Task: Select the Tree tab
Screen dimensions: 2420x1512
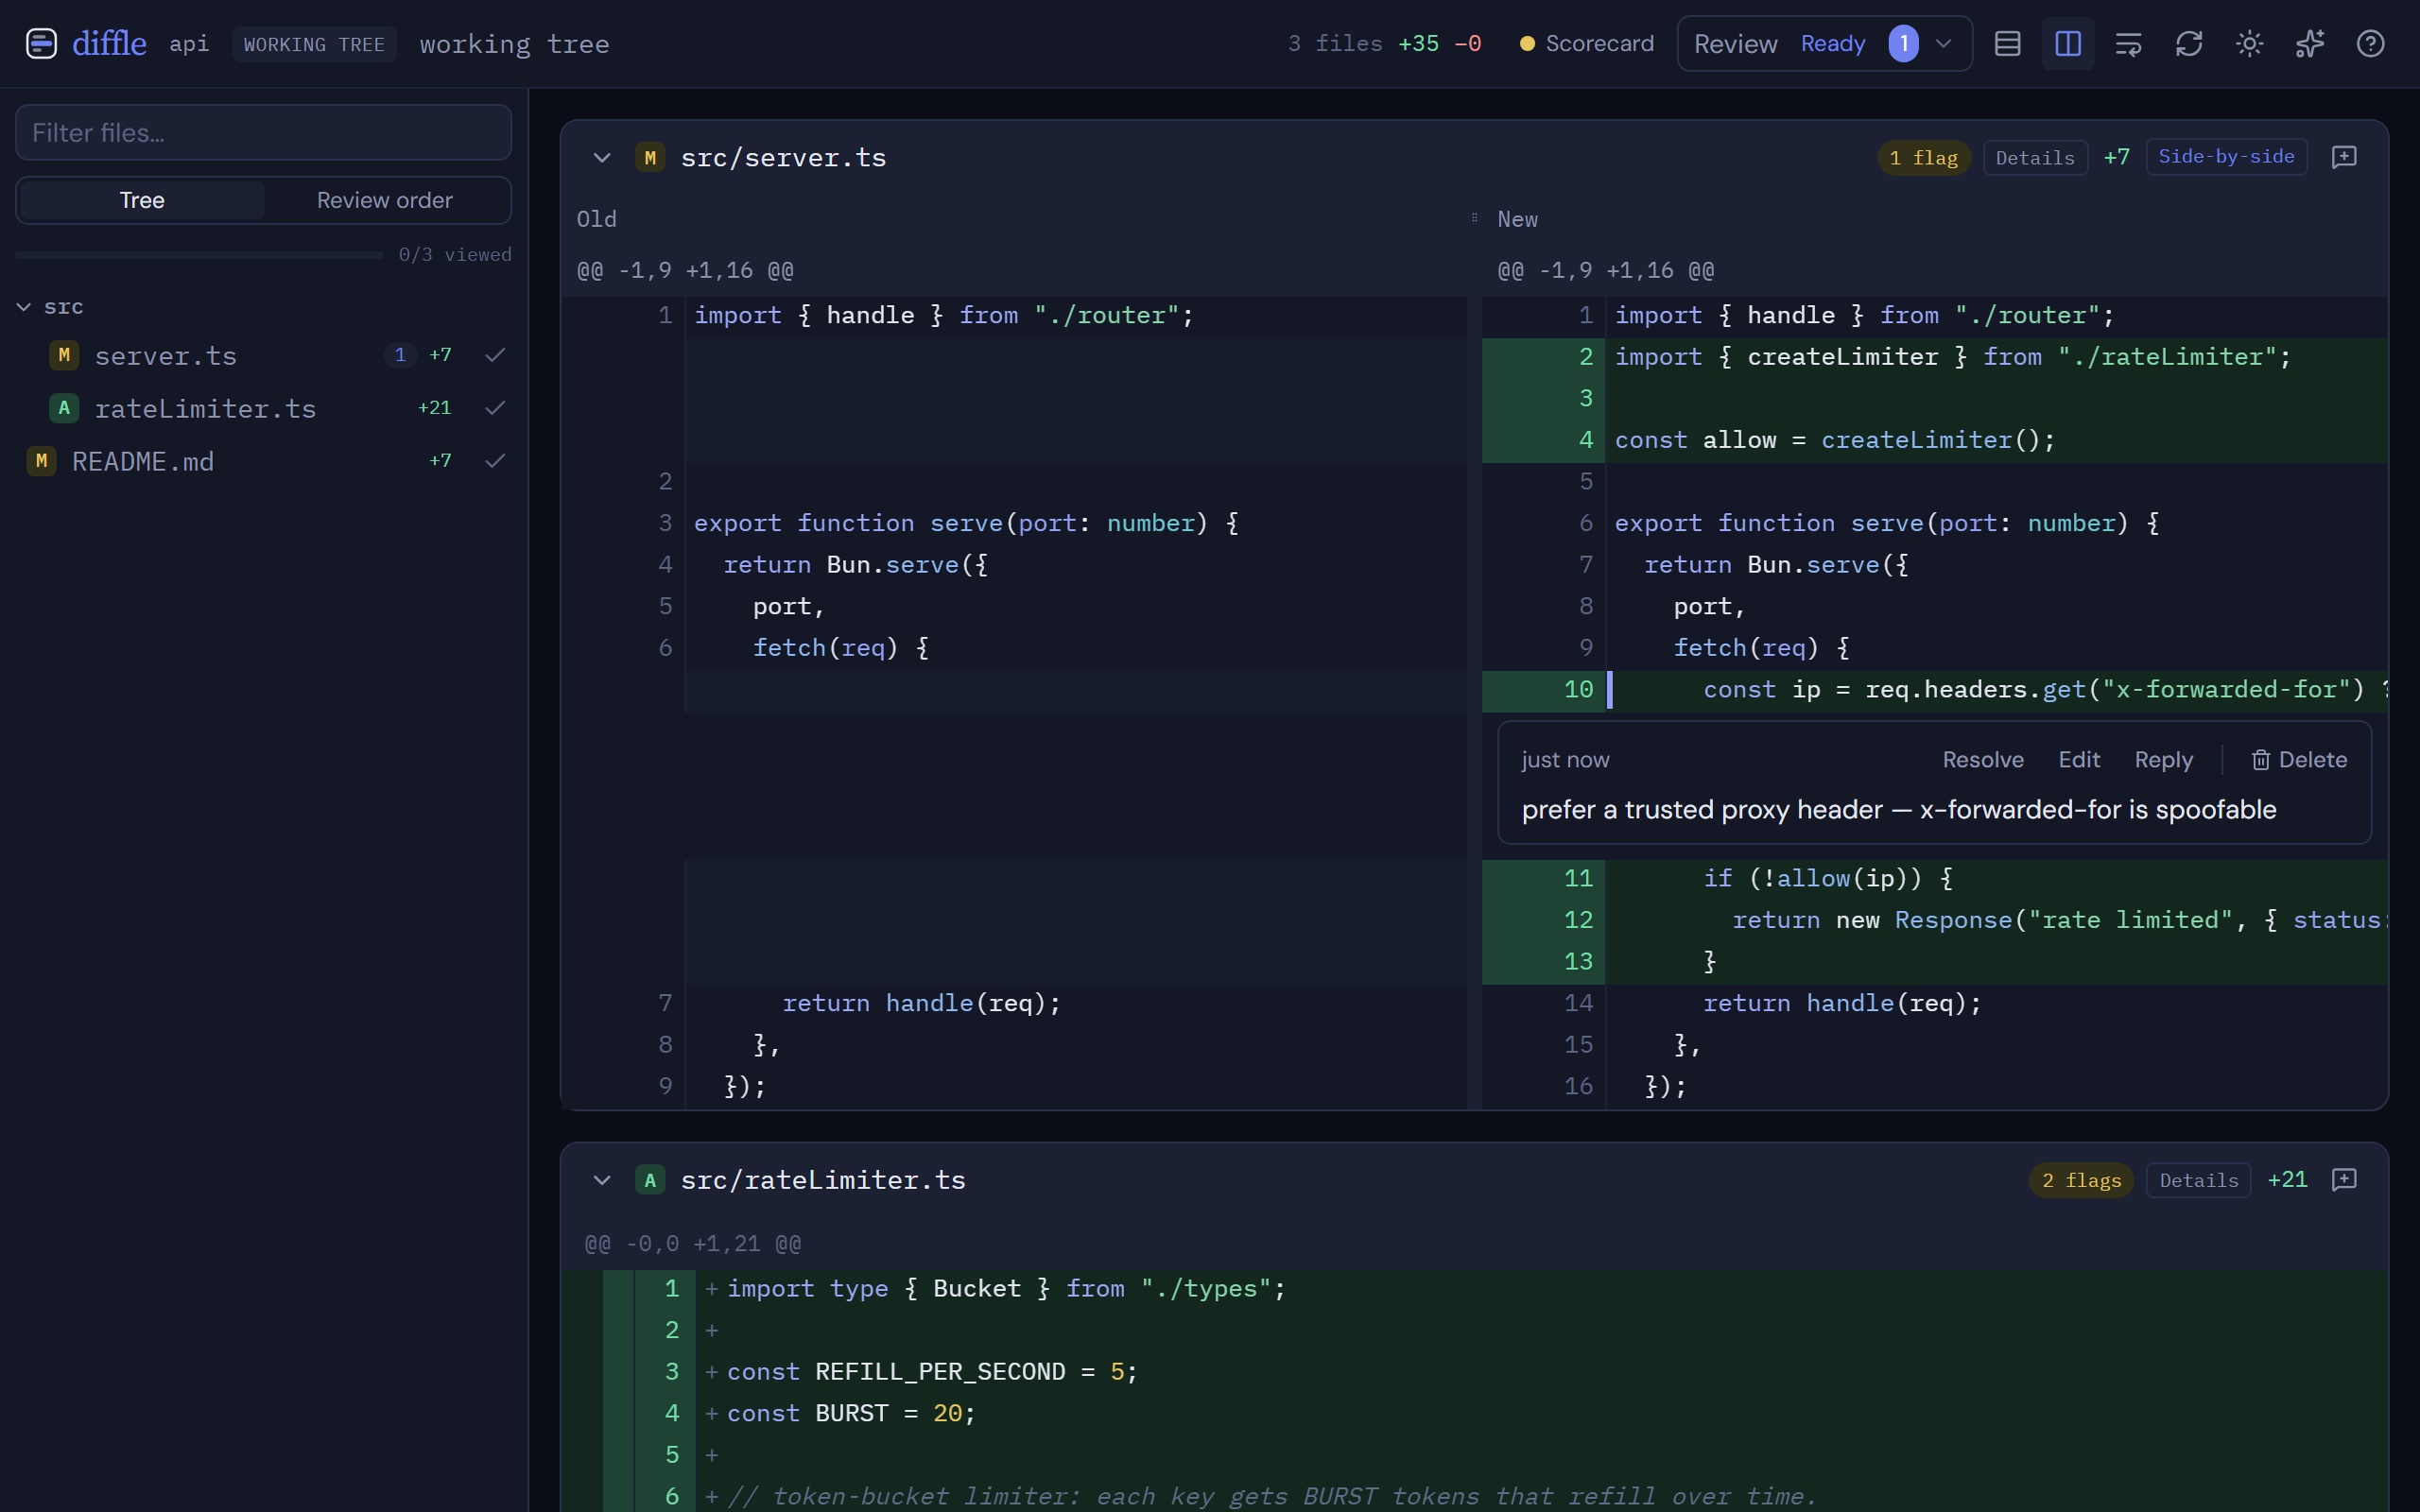Action: tap(142, 200)
